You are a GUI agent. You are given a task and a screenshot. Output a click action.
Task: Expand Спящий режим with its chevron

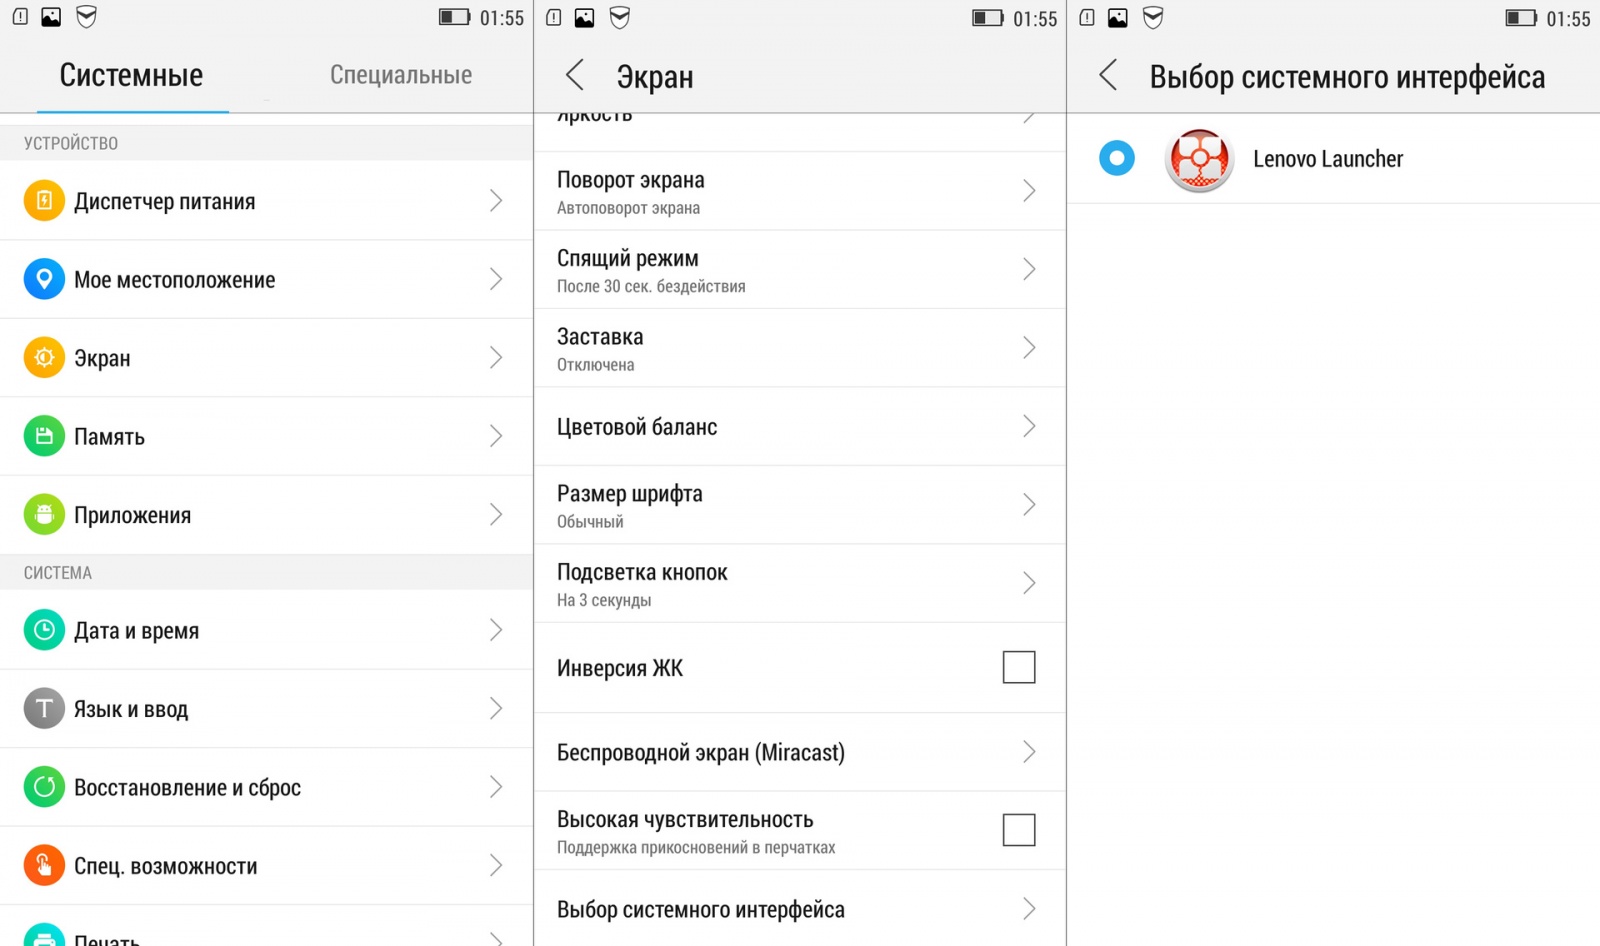(1029, 269)
